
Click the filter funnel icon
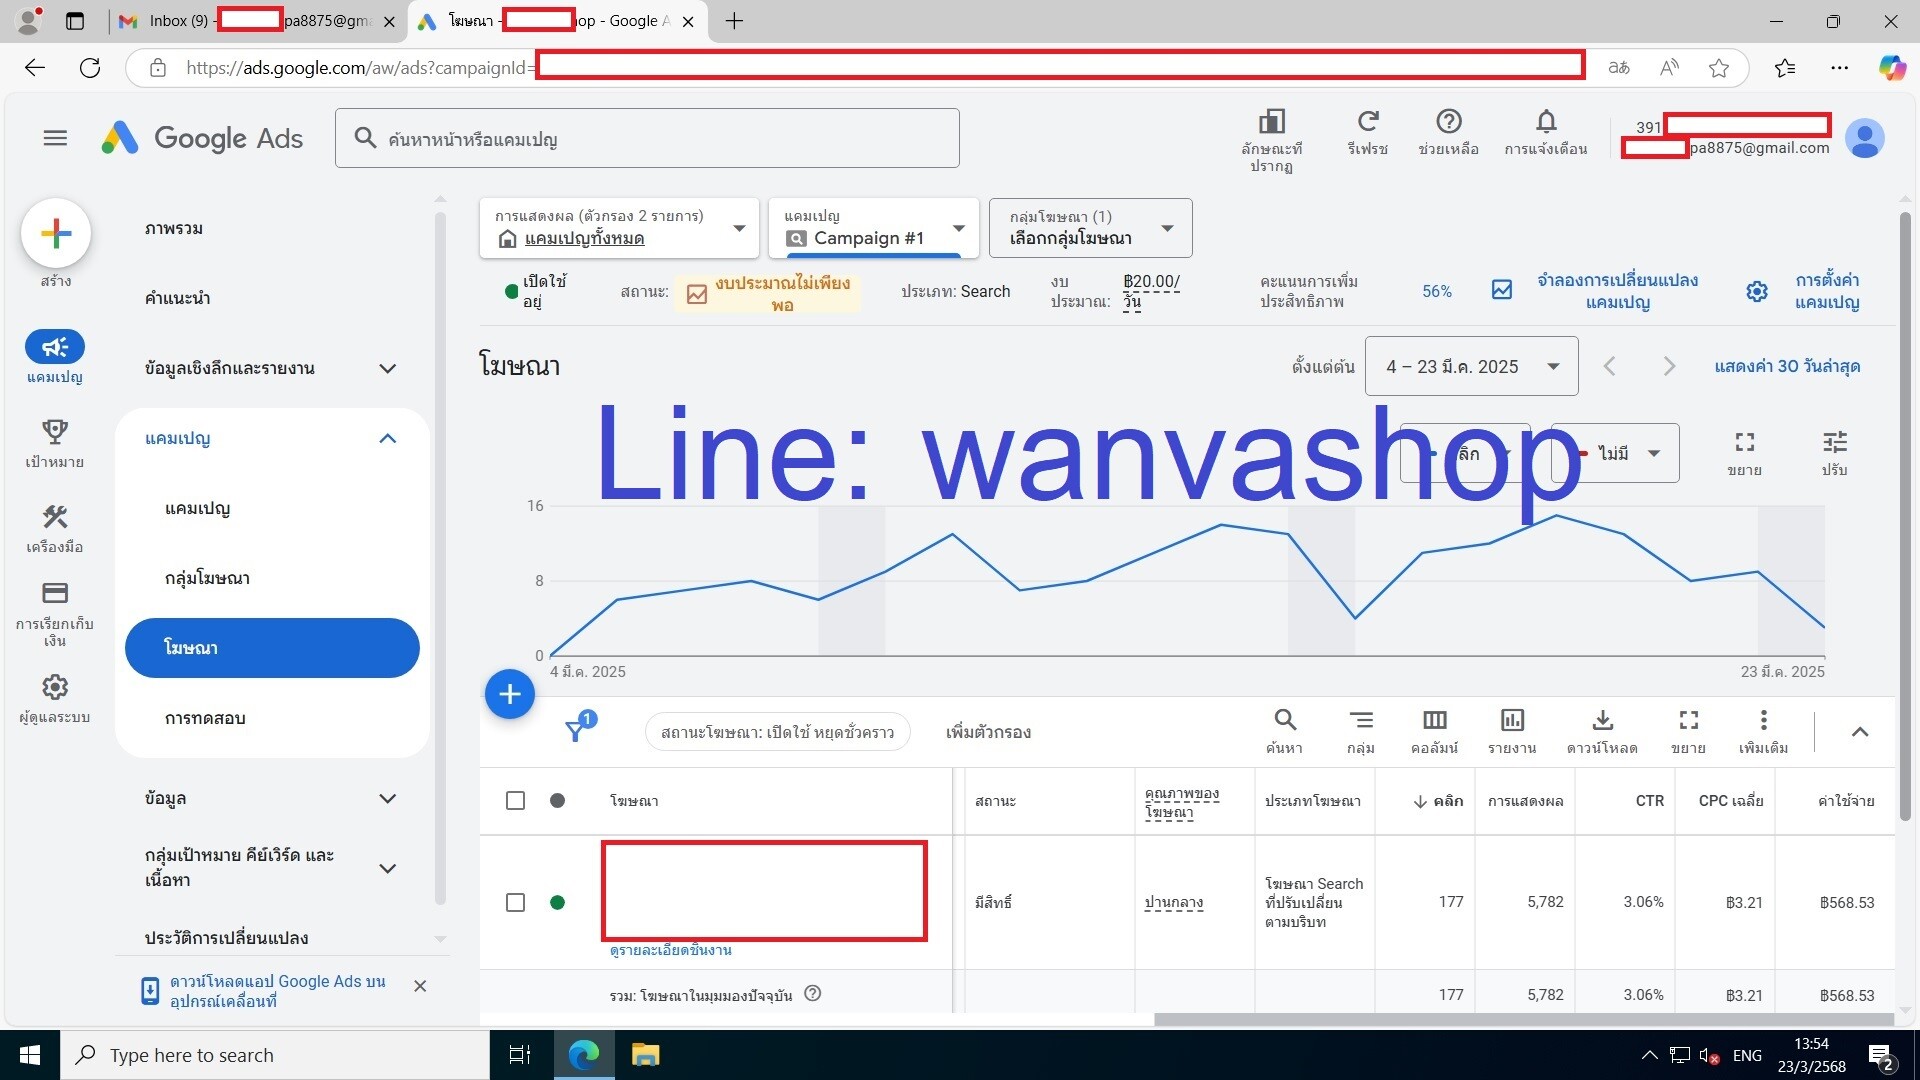(x=576, y=731)
